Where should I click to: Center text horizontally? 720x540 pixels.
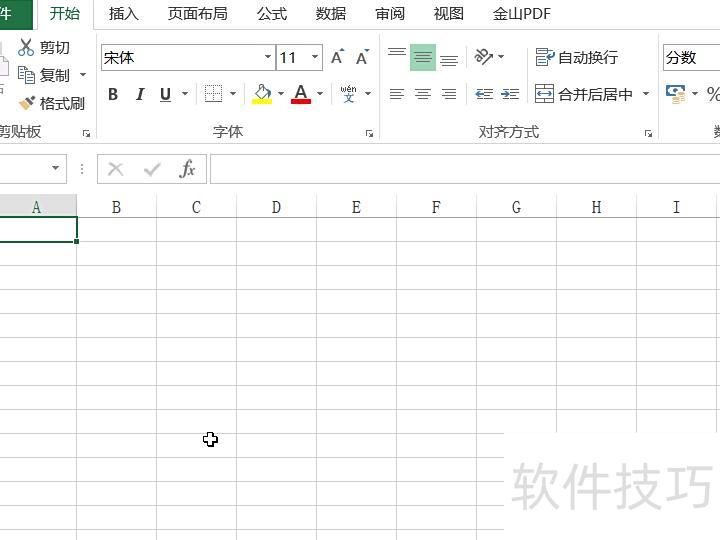423,94
